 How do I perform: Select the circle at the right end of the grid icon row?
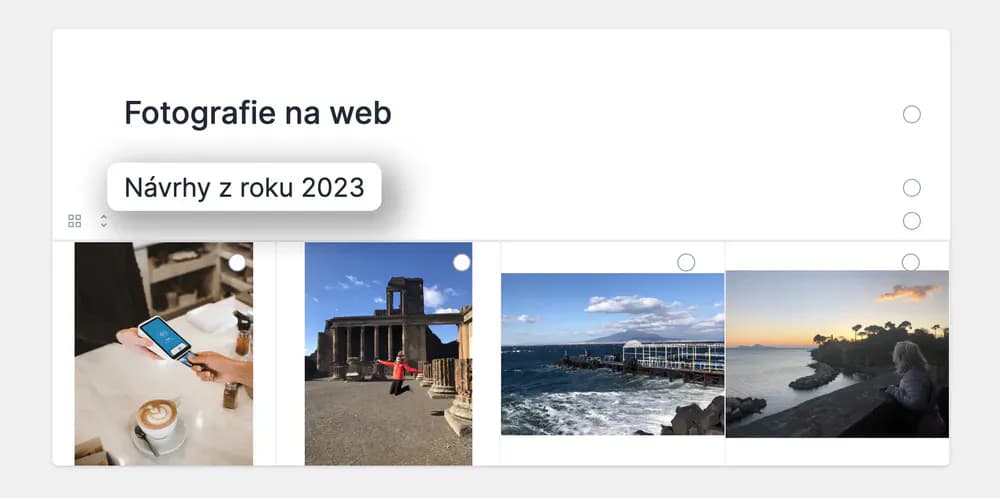pyautogui.click(x=911, y=221)
